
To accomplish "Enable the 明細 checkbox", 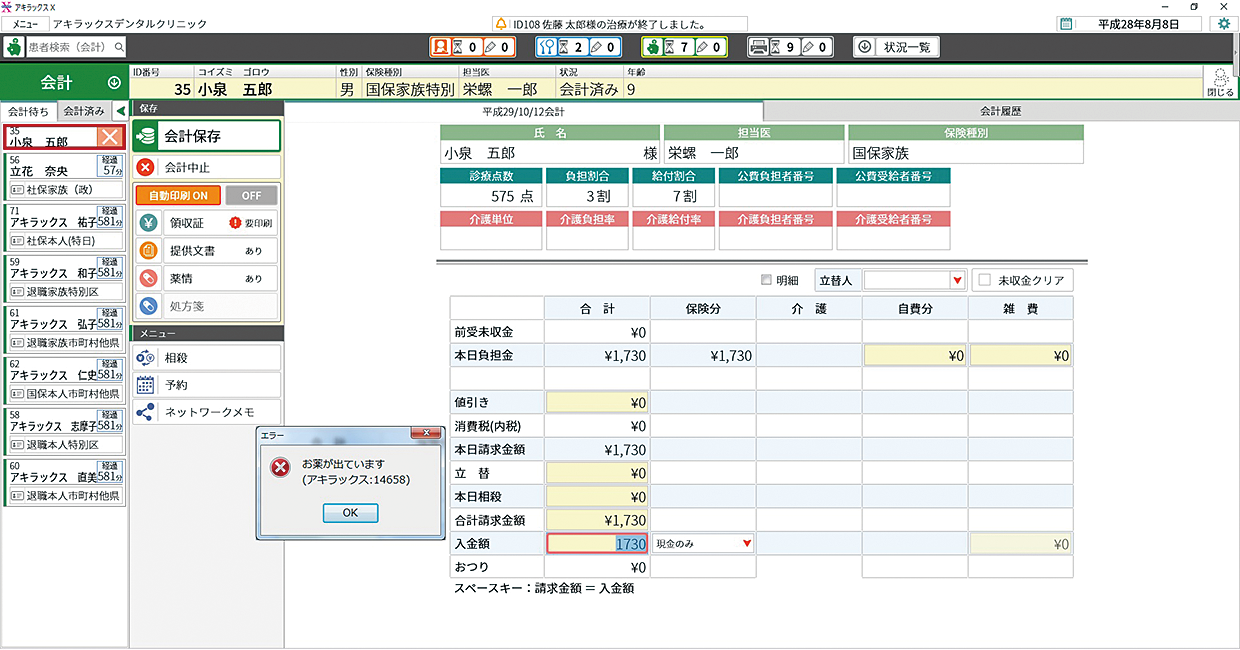I will pyautogui.click(x=767, y=281).
